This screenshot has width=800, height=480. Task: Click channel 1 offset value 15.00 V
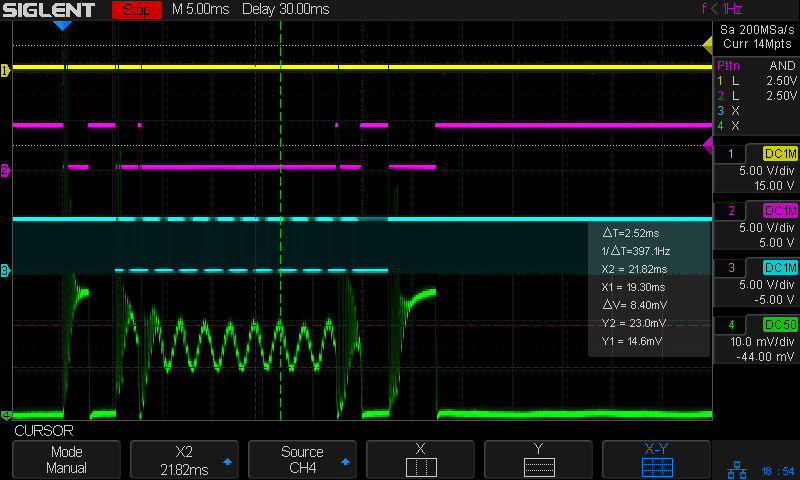click(774, 186)
